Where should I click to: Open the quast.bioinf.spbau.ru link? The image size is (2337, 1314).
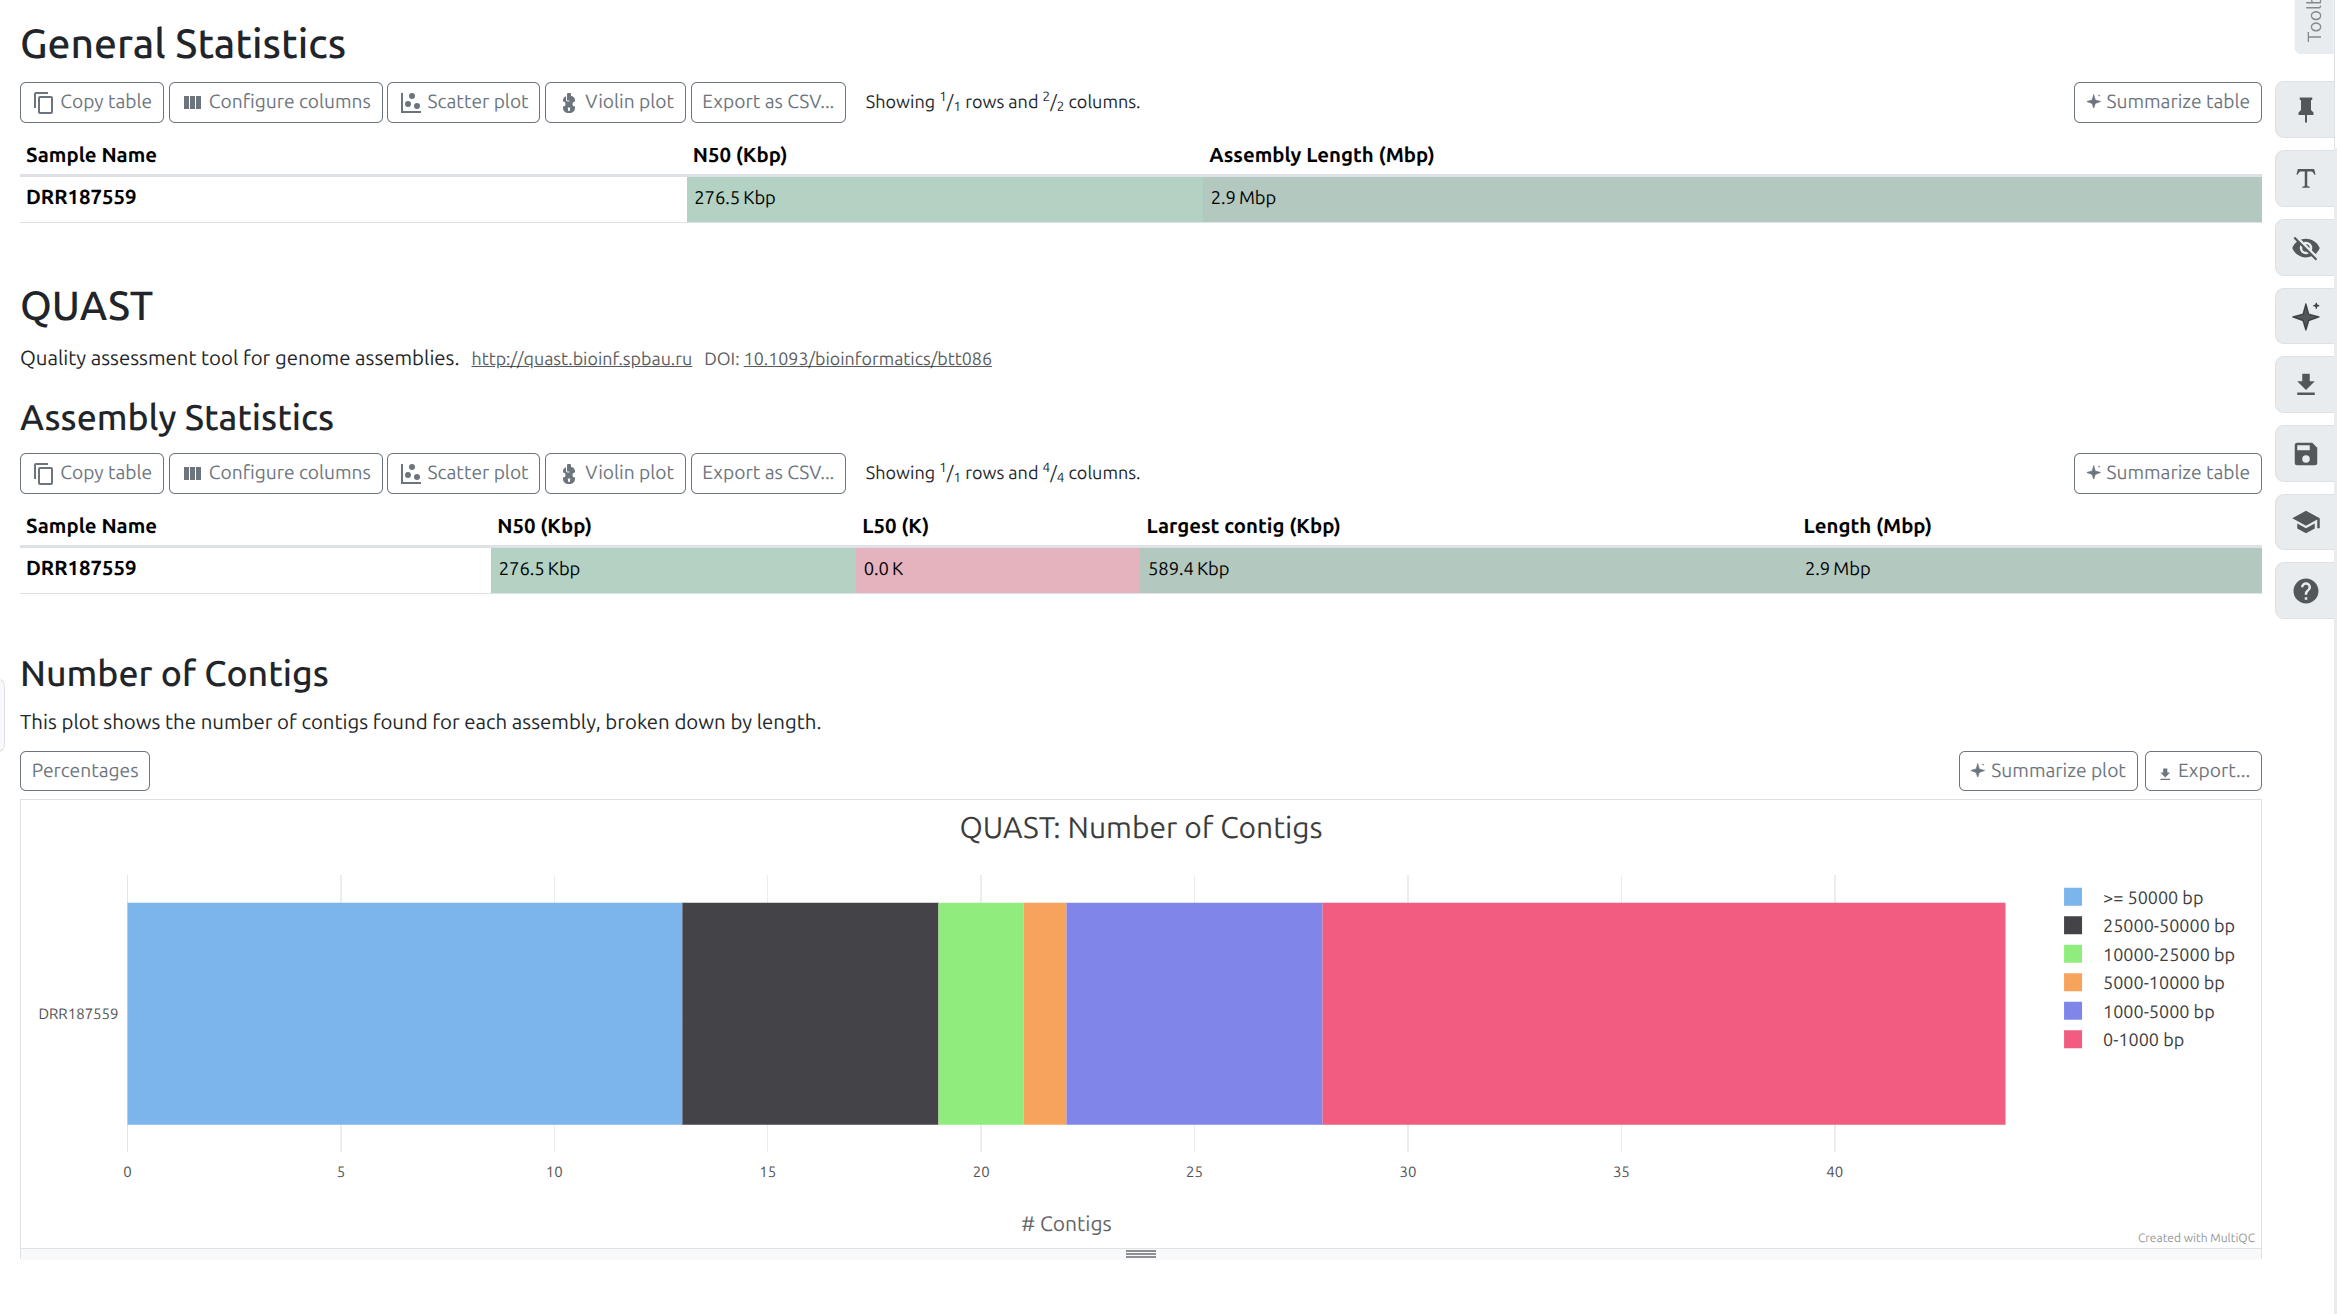(x=581, y=359)
